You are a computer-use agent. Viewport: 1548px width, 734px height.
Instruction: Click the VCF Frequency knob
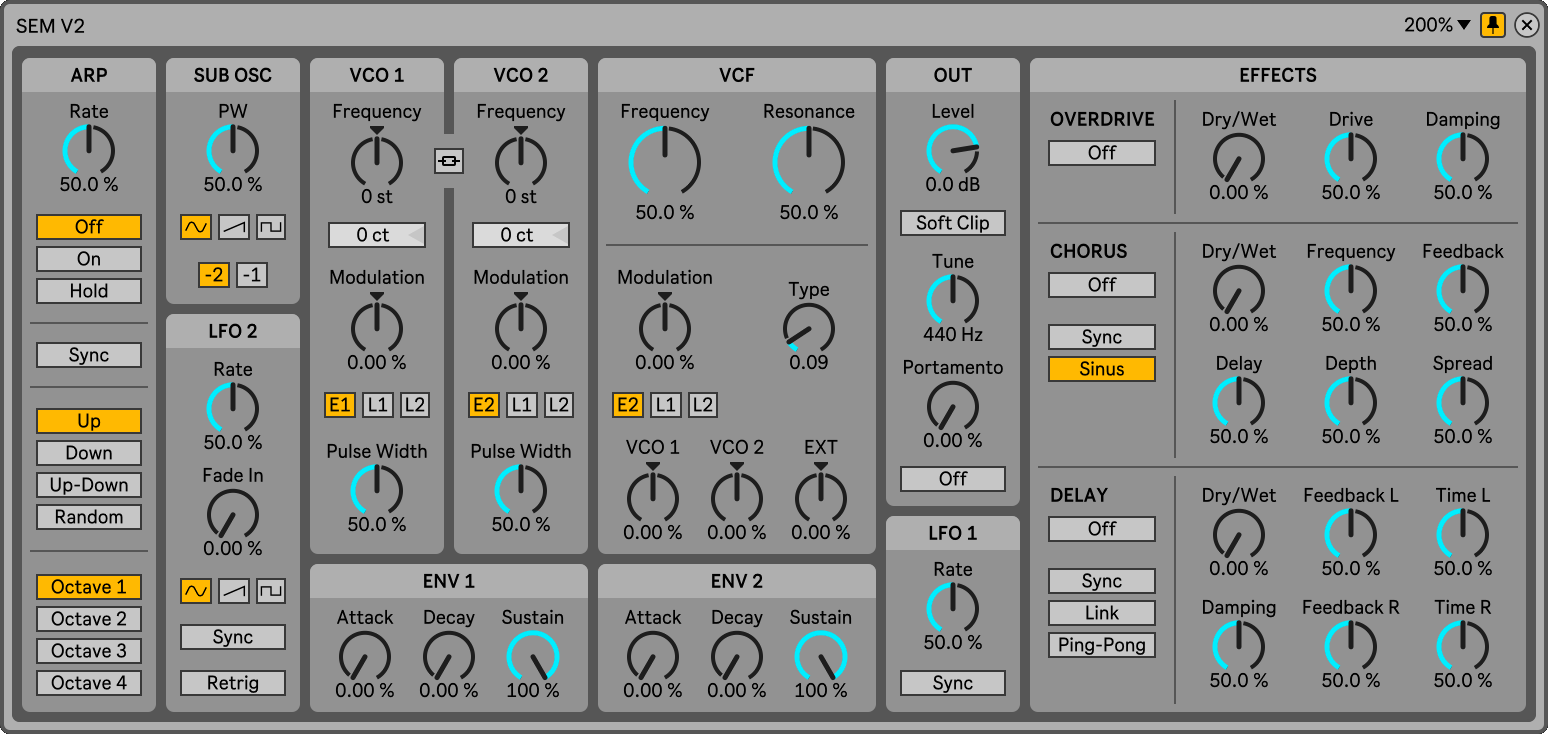coord(665,162)
